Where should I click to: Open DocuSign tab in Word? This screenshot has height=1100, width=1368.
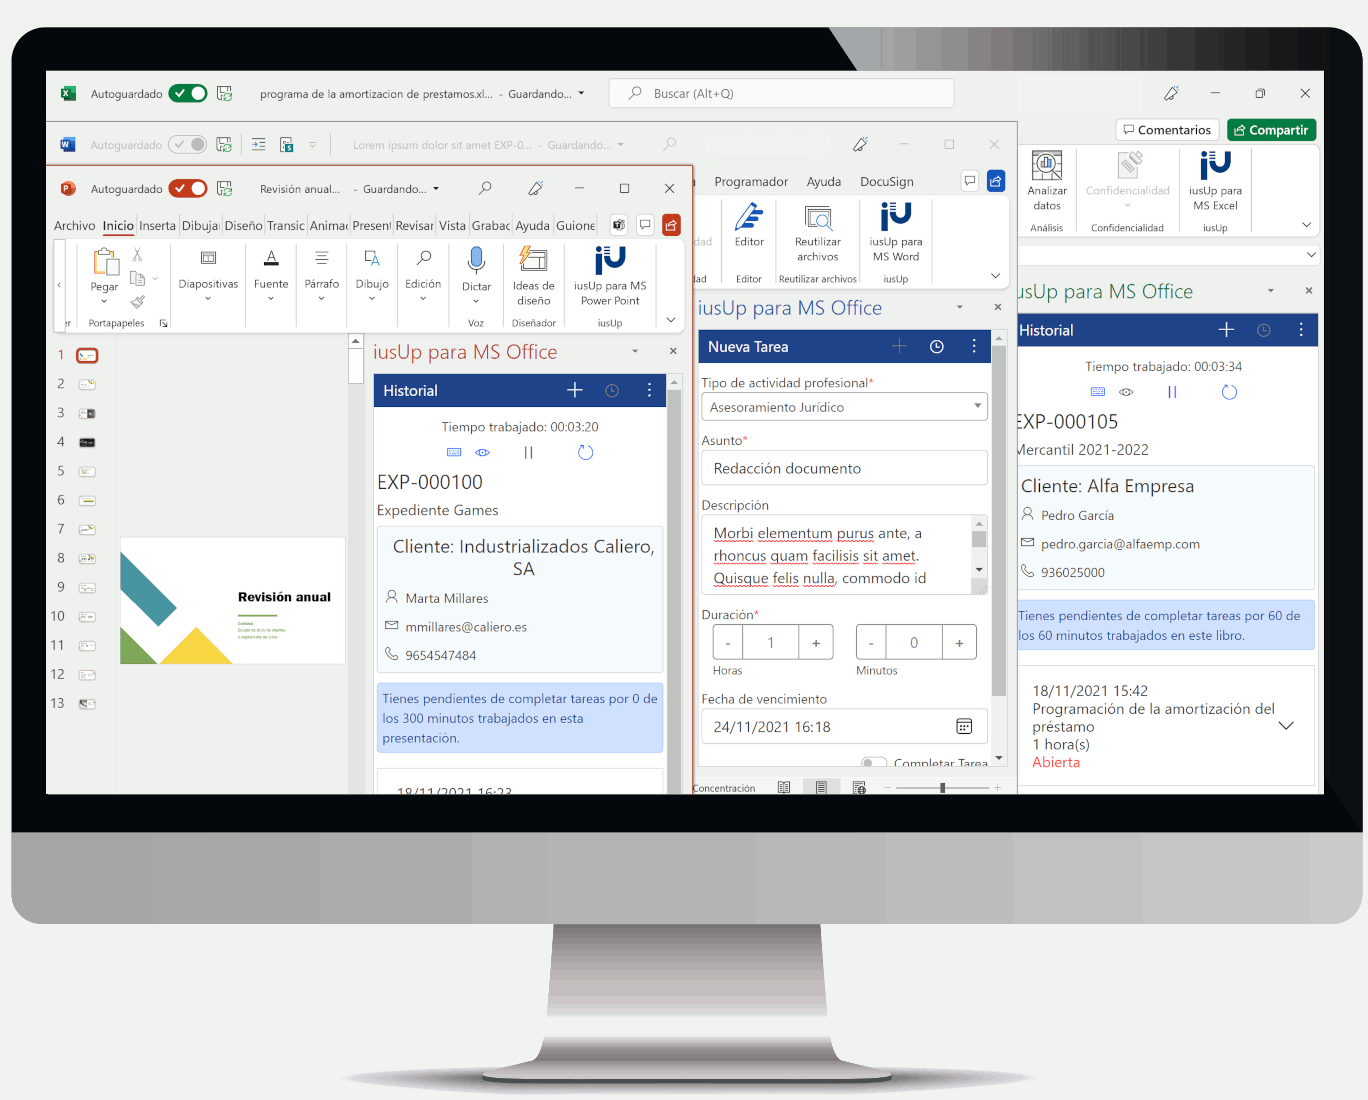(887, 182)
